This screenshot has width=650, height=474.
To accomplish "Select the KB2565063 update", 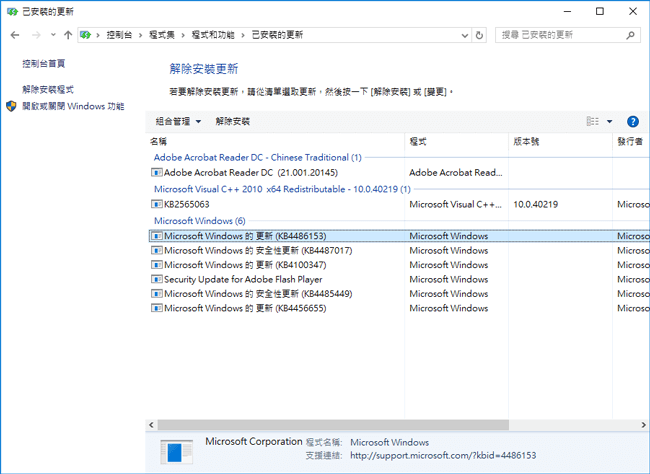I will 399,204.
